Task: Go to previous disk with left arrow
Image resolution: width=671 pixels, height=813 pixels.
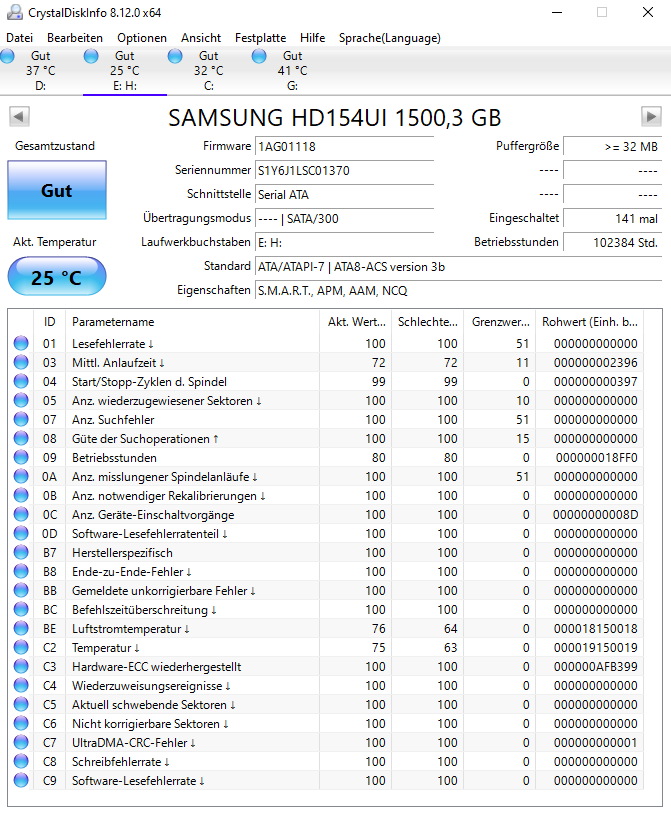Action: coord(19,117)
